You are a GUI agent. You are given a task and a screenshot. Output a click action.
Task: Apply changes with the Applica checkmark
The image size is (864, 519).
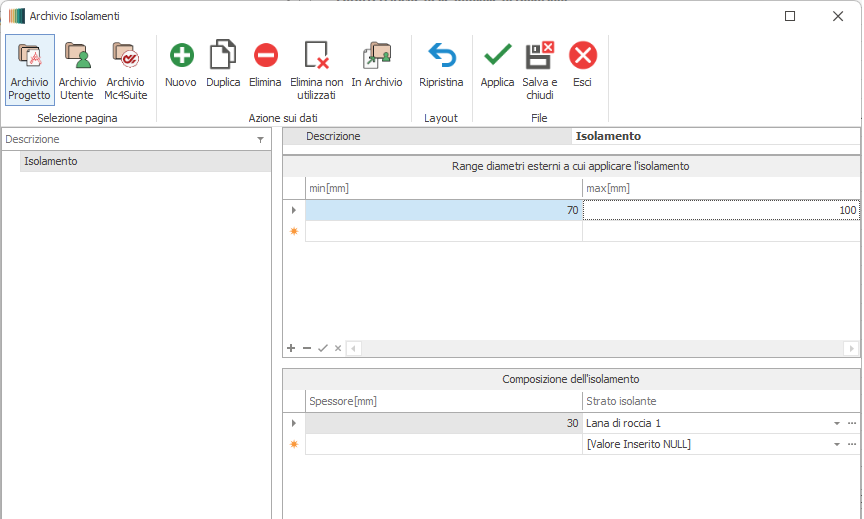point(497,56)
